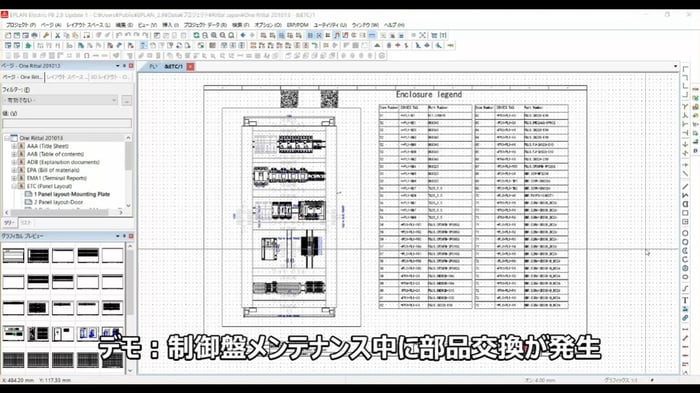Click the first thumbnail in Graphical Preview
The width and height of the screenshot is (700, 393).
pos(13,255)
